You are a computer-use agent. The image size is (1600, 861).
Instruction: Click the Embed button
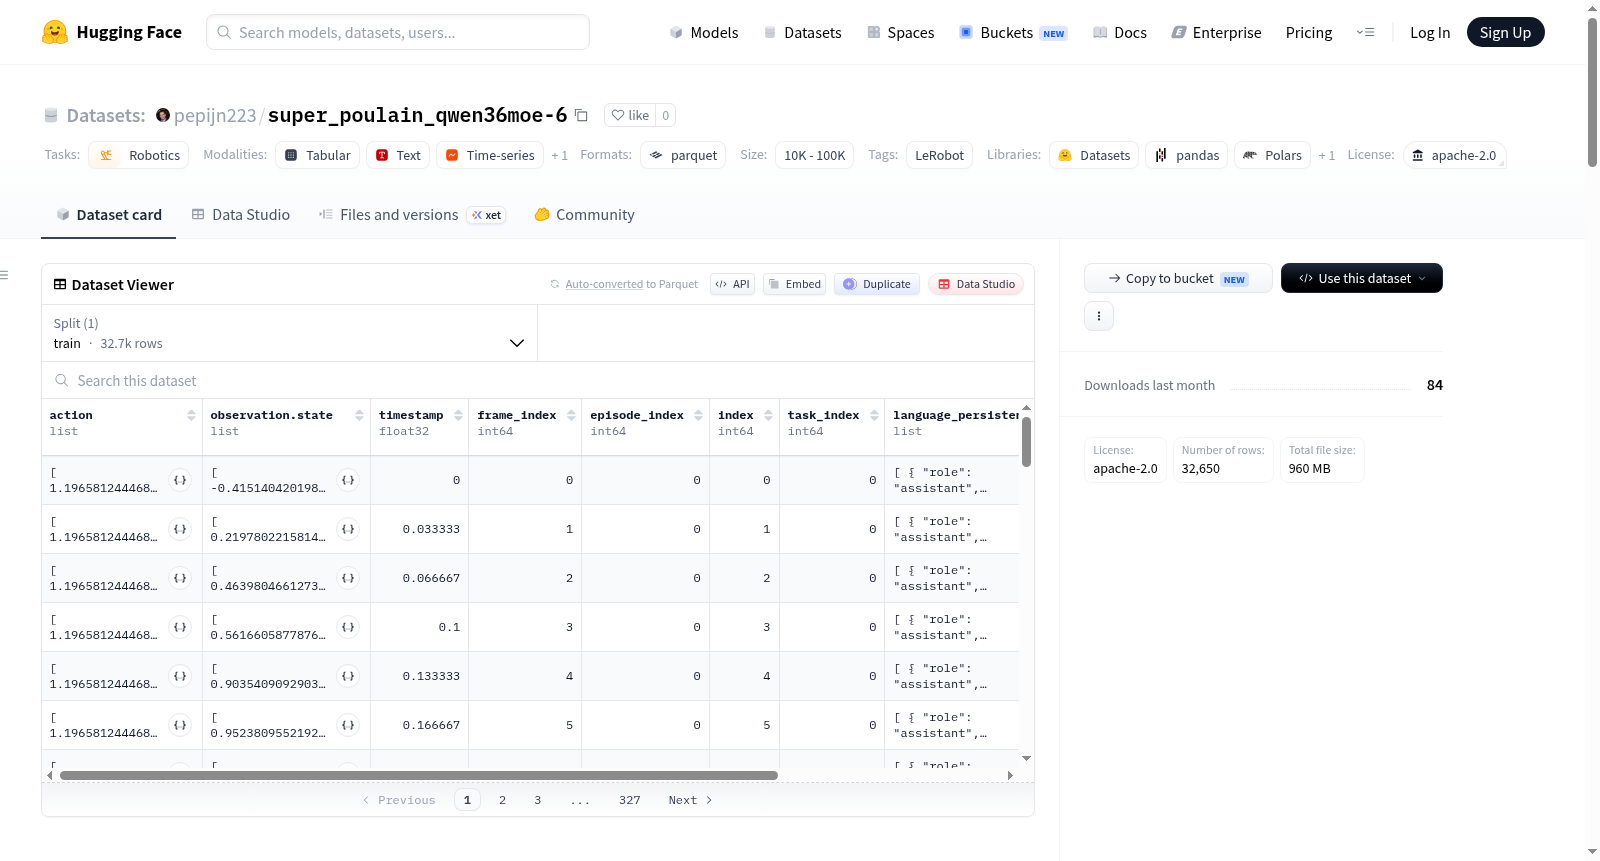pos(795,284)
